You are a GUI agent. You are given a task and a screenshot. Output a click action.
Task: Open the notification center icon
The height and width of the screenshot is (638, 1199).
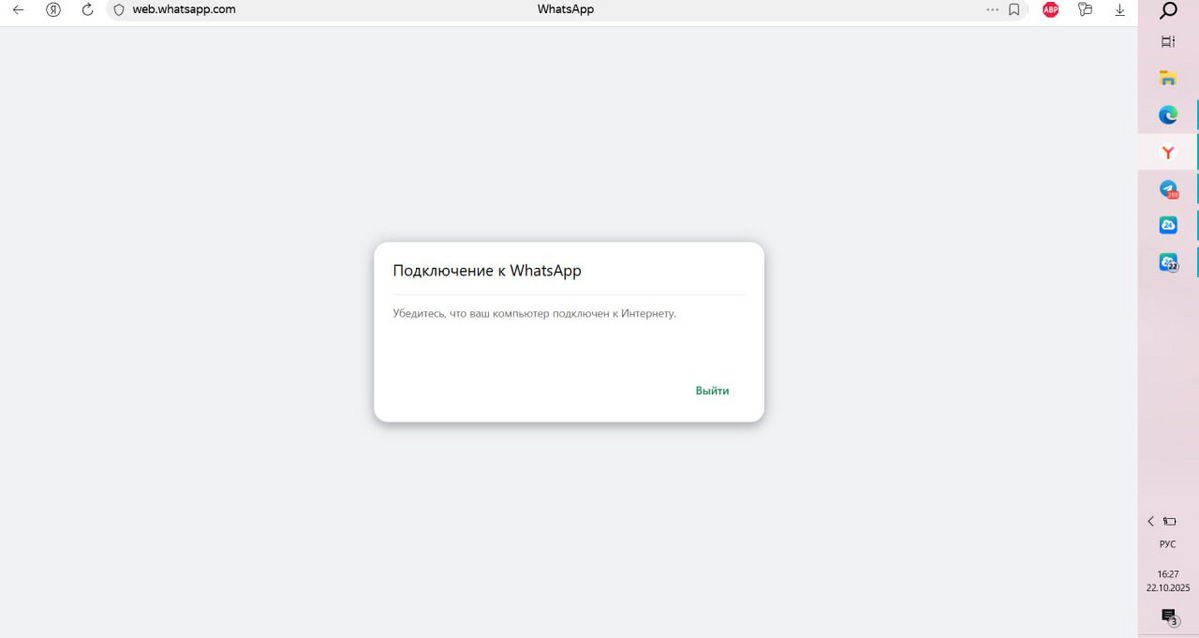click(x=1168, y=616)
